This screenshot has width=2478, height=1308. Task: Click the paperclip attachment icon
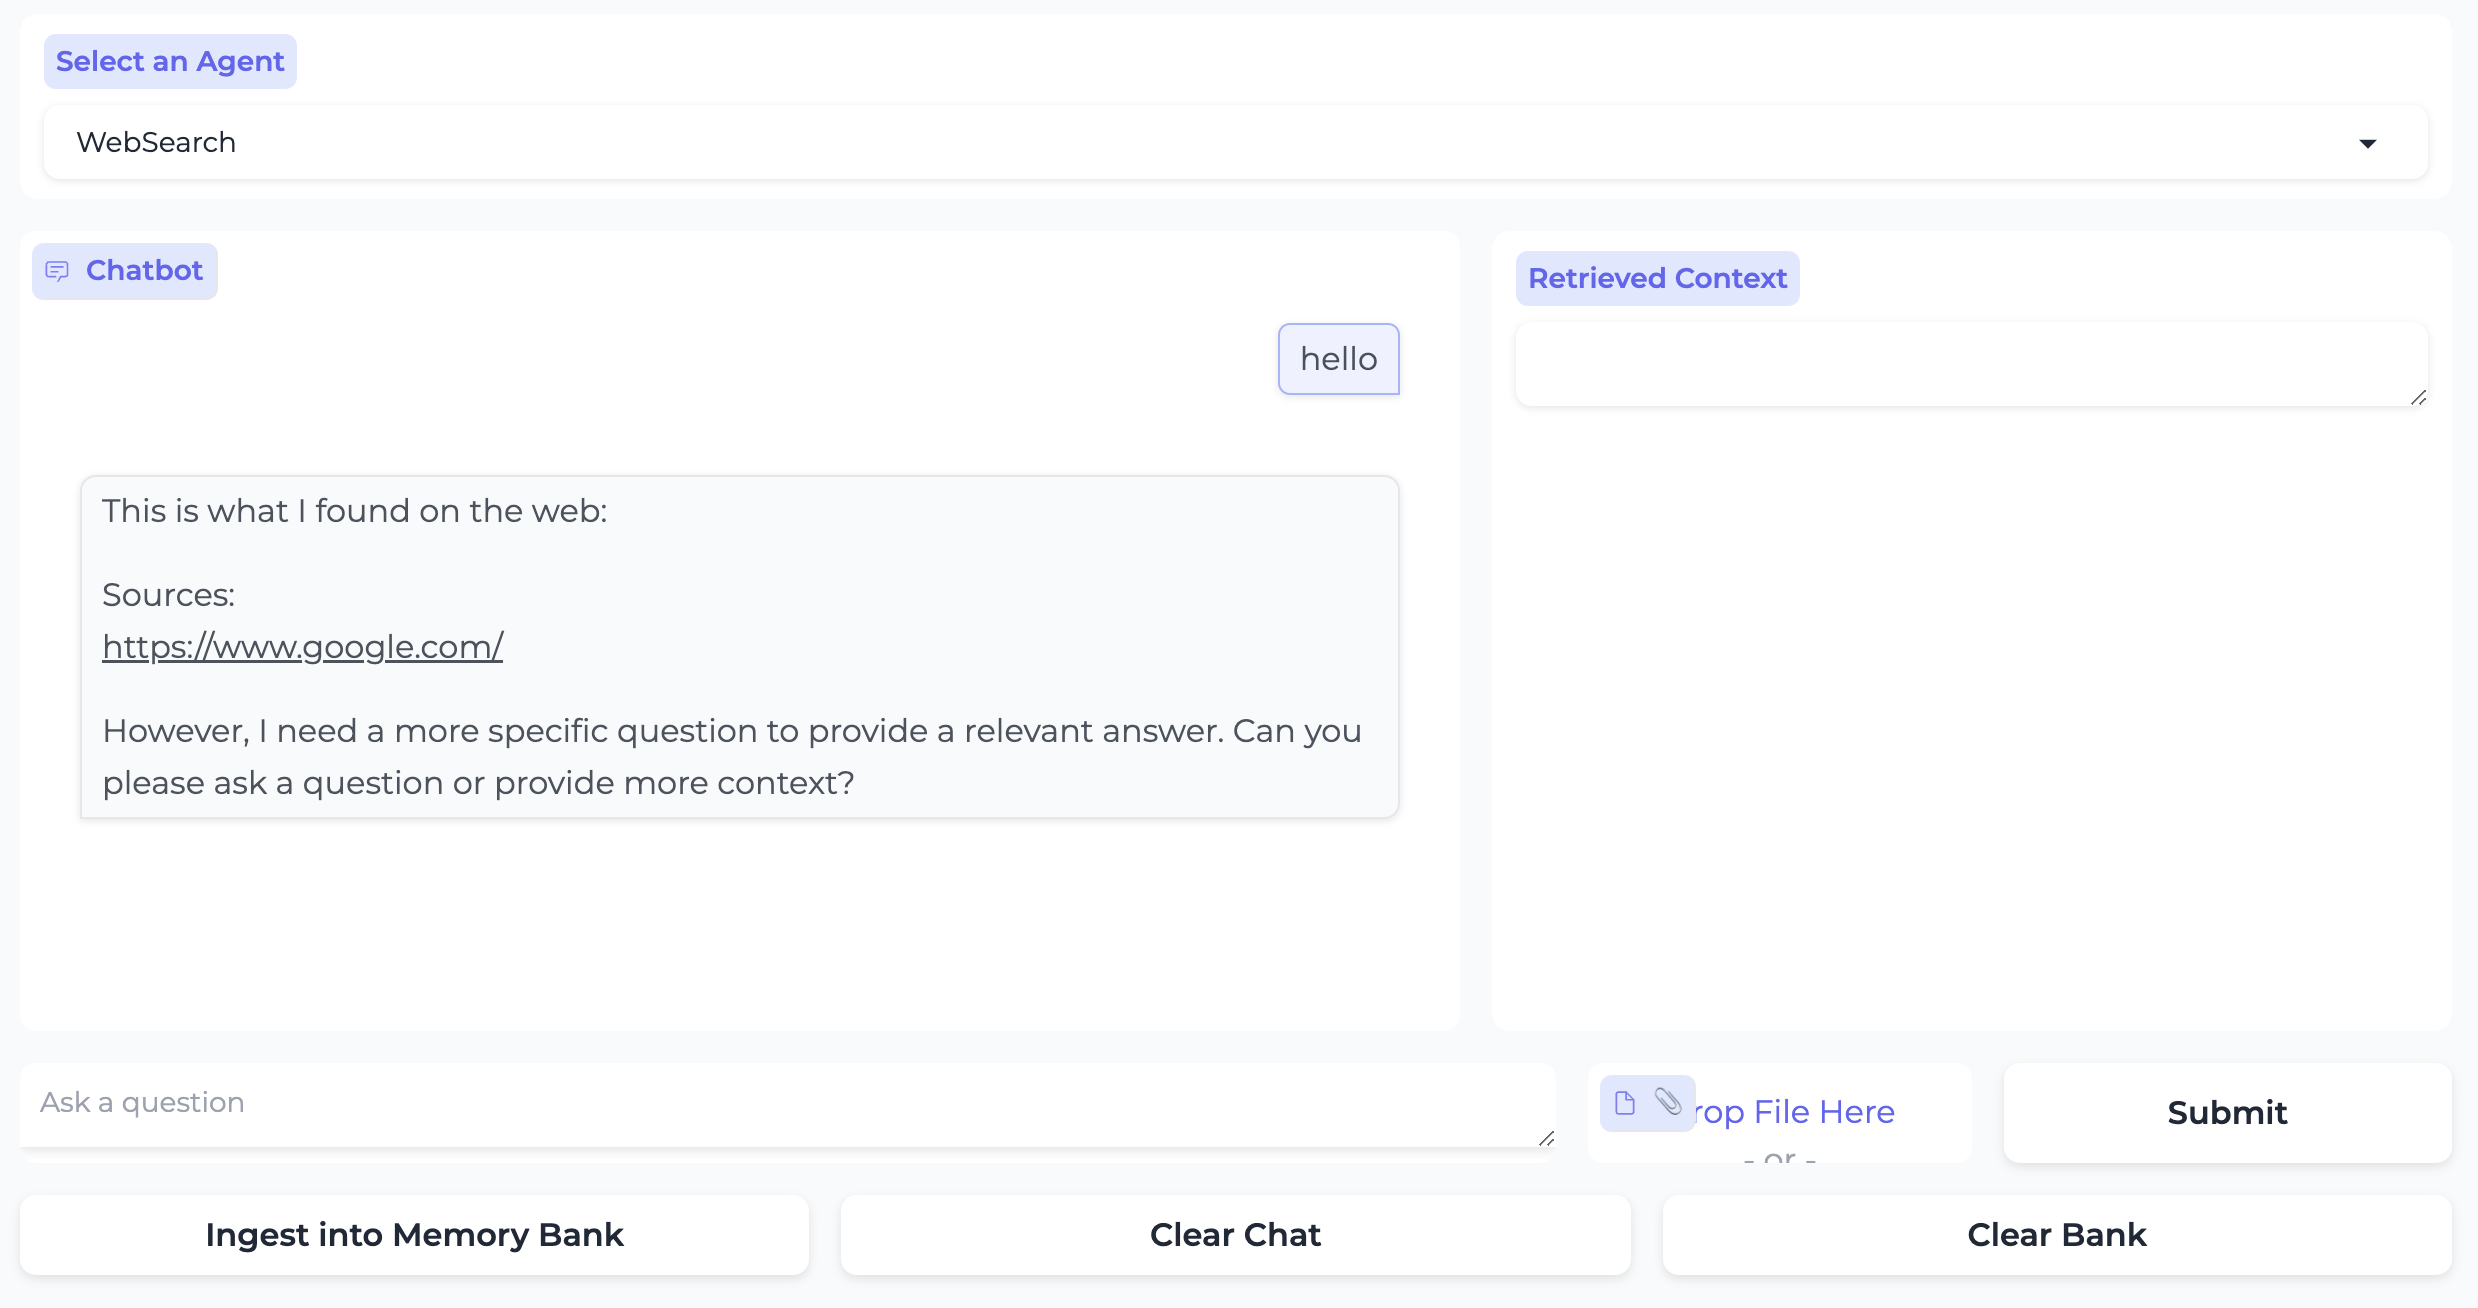[1667, 1101]
